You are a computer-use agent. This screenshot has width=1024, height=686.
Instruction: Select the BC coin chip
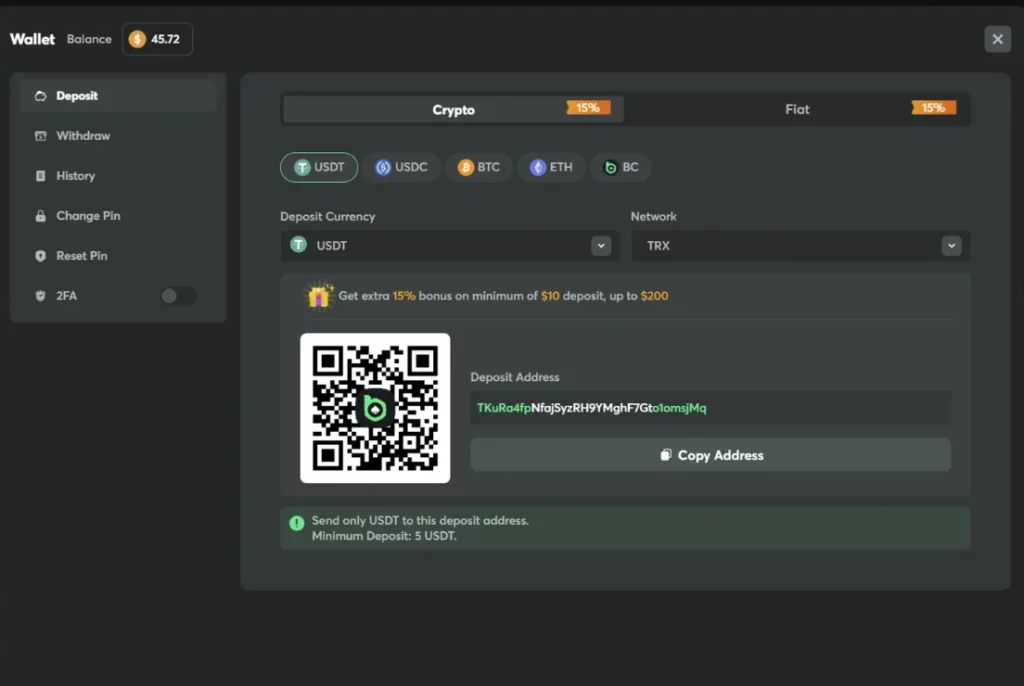coord(621,167)
